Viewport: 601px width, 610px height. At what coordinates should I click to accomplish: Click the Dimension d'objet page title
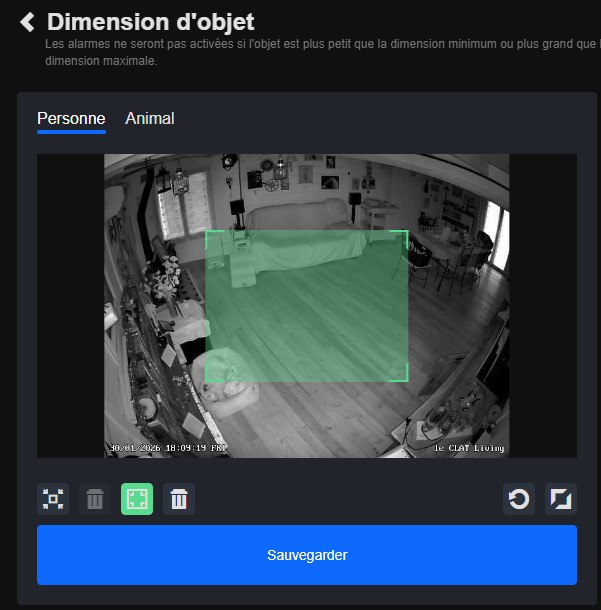(x=150, y=22)
